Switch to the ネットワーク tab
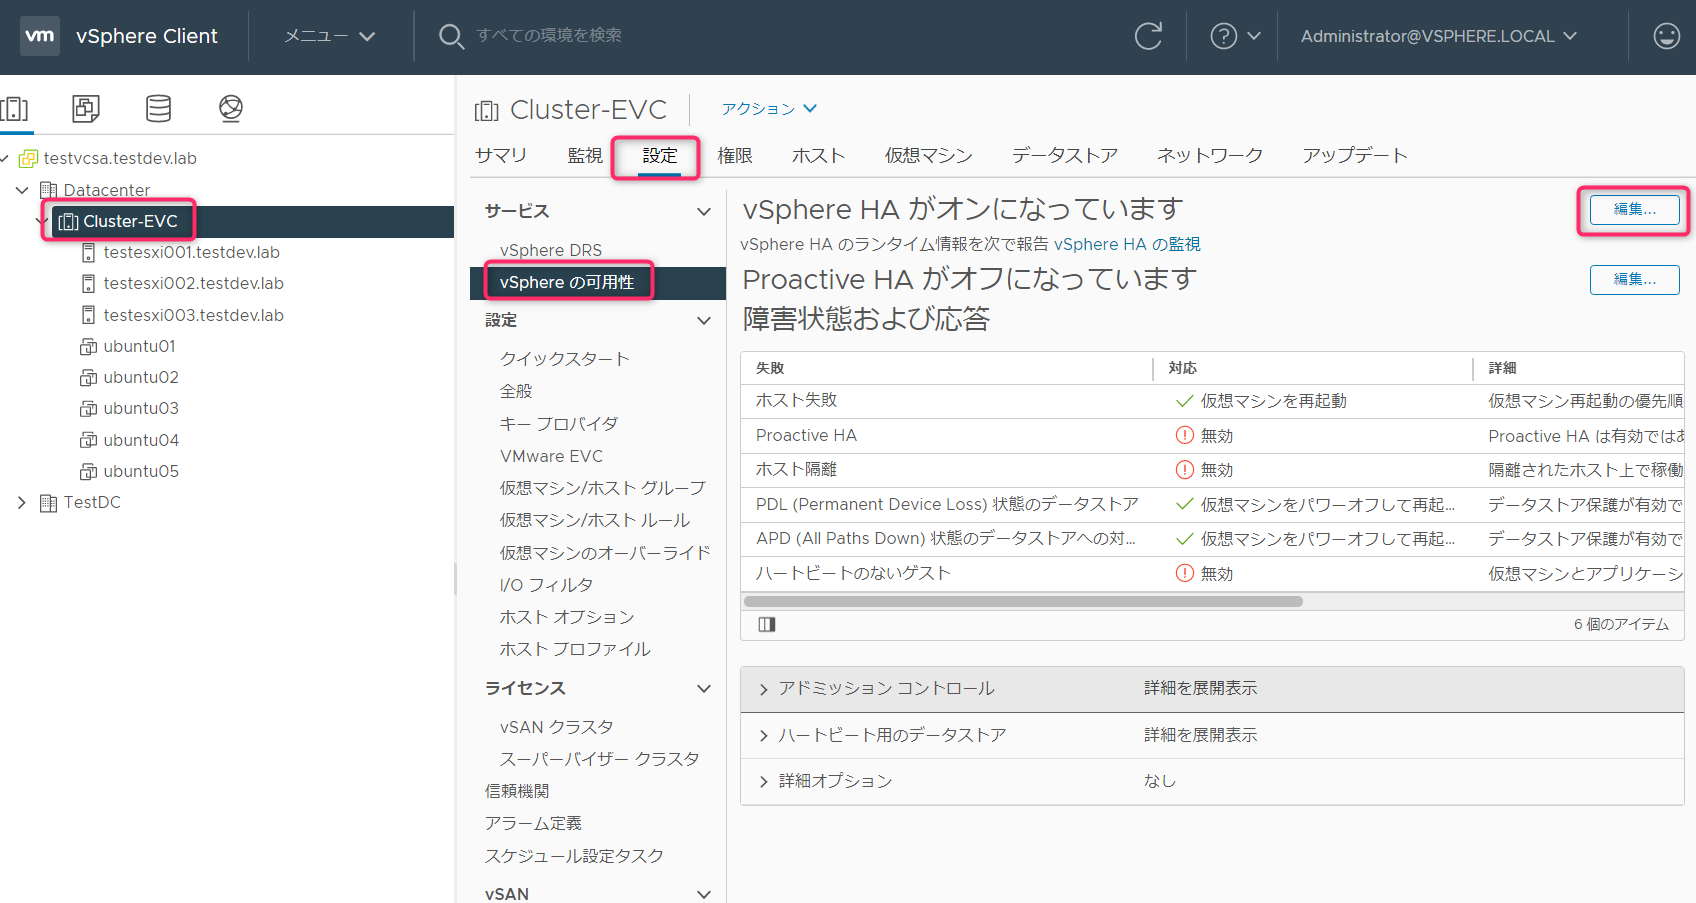This screenshot has height=903, width=1696. pos(1210,155)
